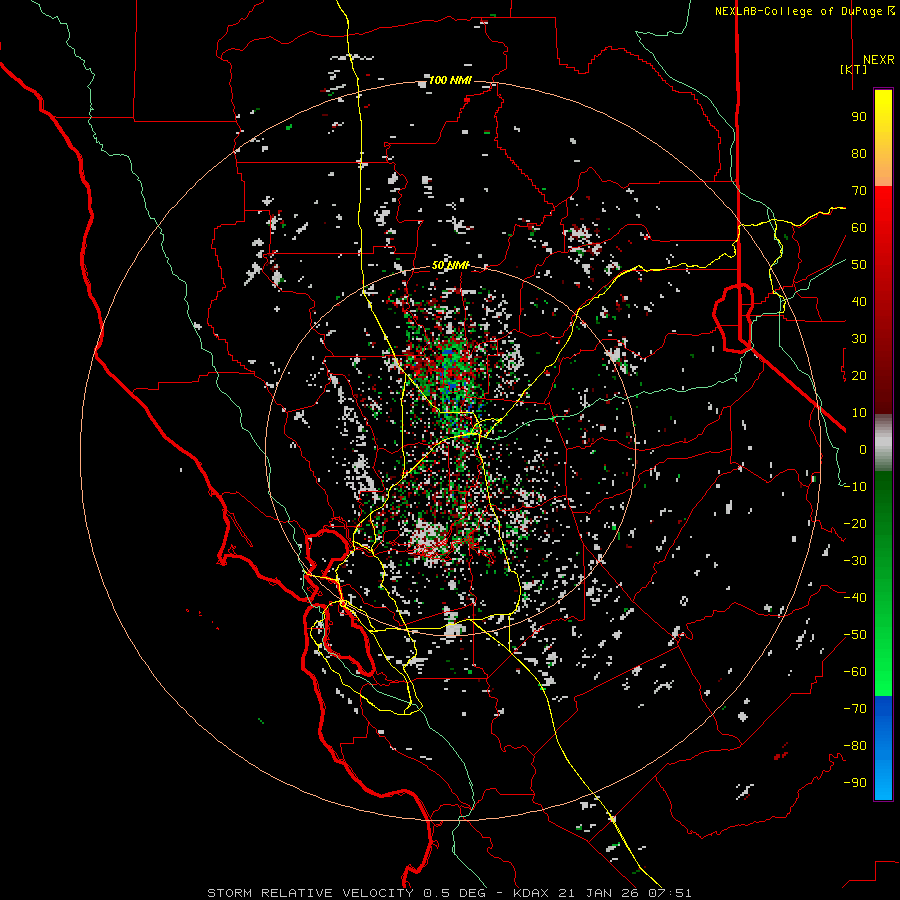The width and height of the screenshot is (900, 900).
Task: Click the 0.5 DEG elevation text in caption
Action: [455, 893]
